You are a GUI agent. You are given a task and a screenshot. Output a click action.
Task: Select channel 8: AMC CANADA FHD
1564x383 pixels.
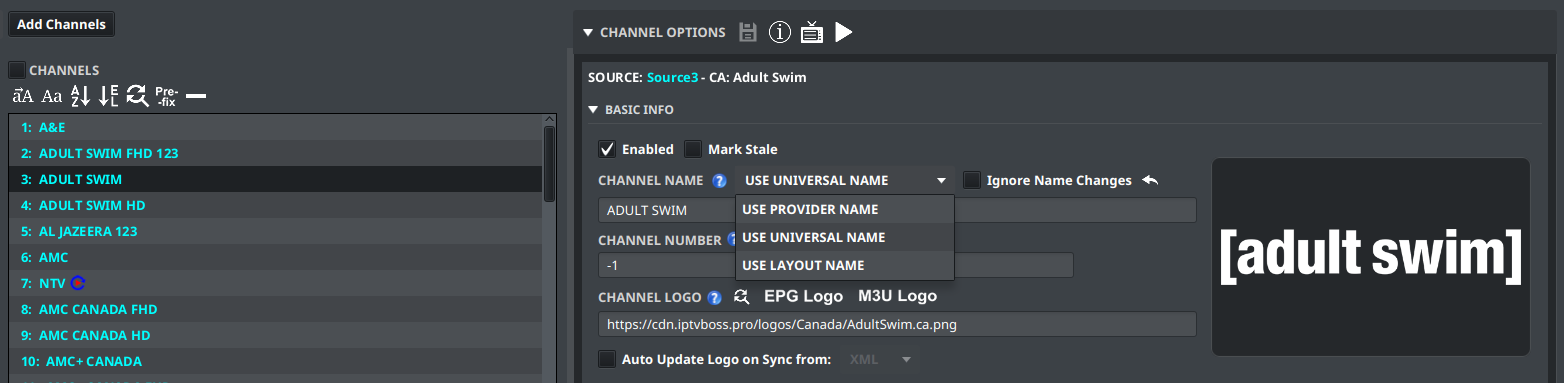tap(275, 309)
